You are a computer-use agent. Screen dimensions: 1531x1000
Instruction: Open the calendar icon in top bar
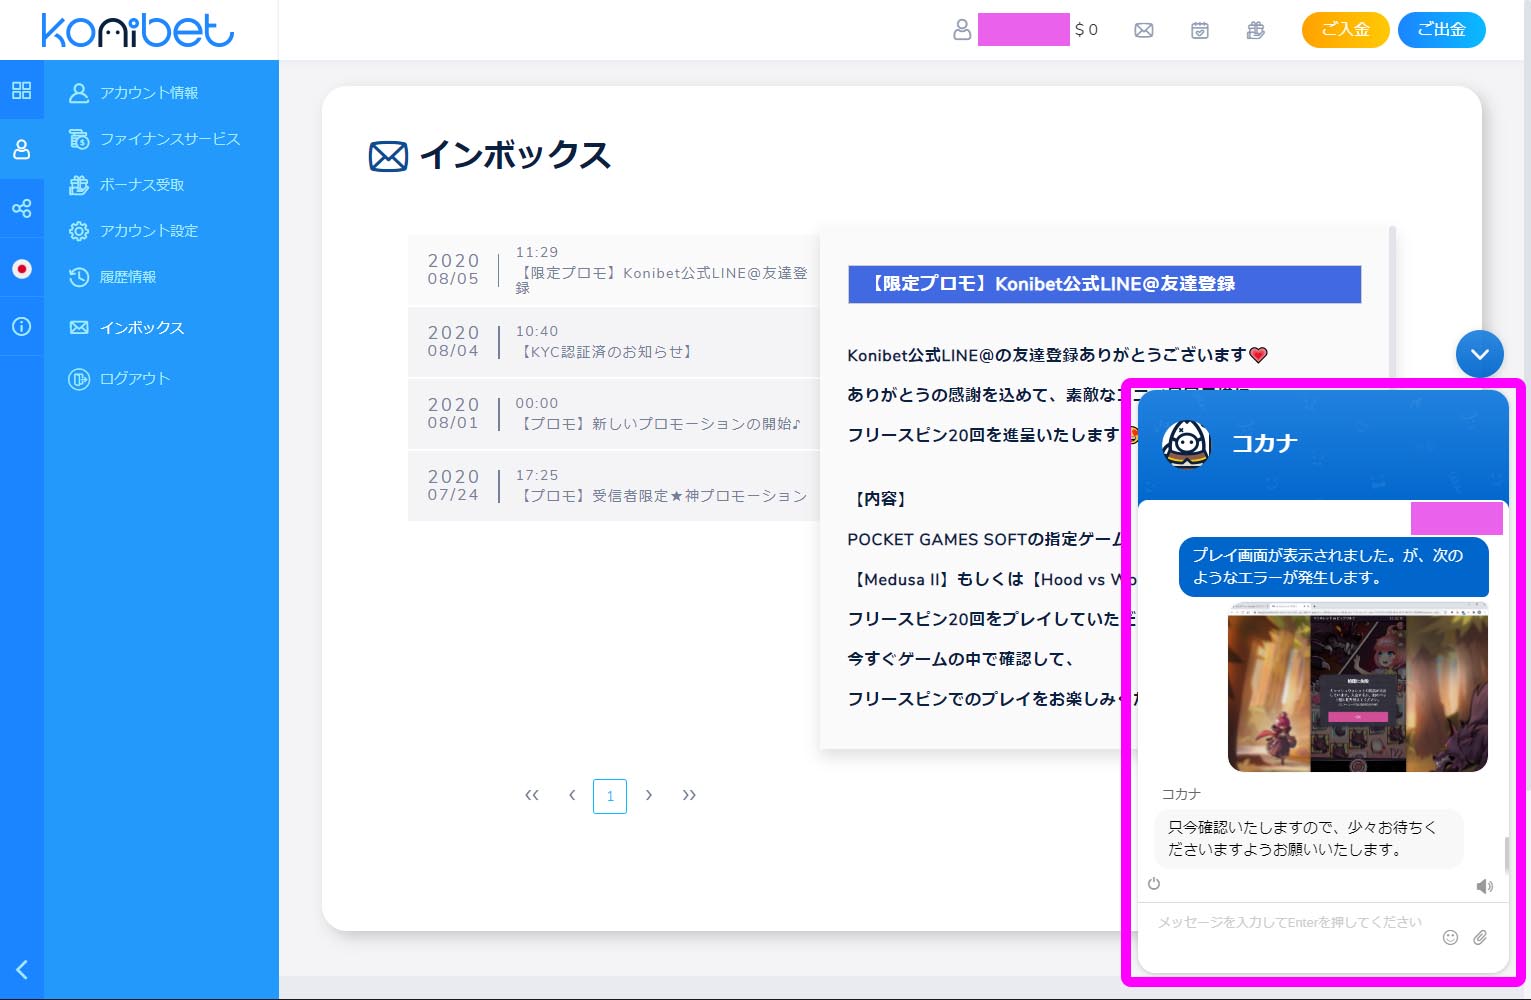click(x=1200, y=30)
